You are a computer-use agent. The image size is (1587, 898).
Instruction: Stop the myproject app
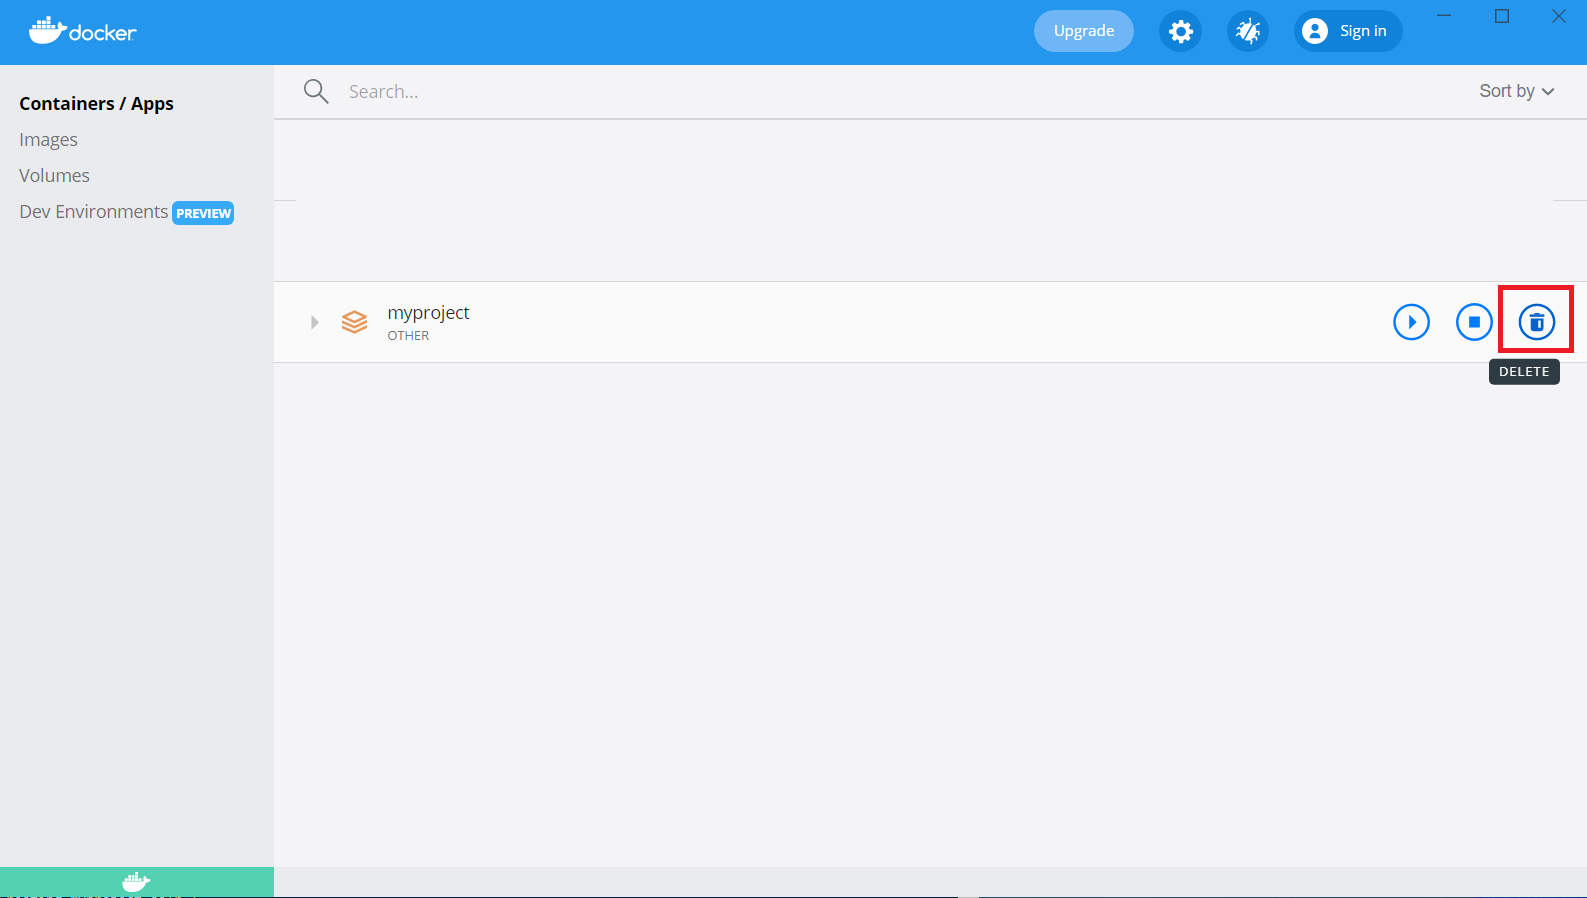point(1473,322)
